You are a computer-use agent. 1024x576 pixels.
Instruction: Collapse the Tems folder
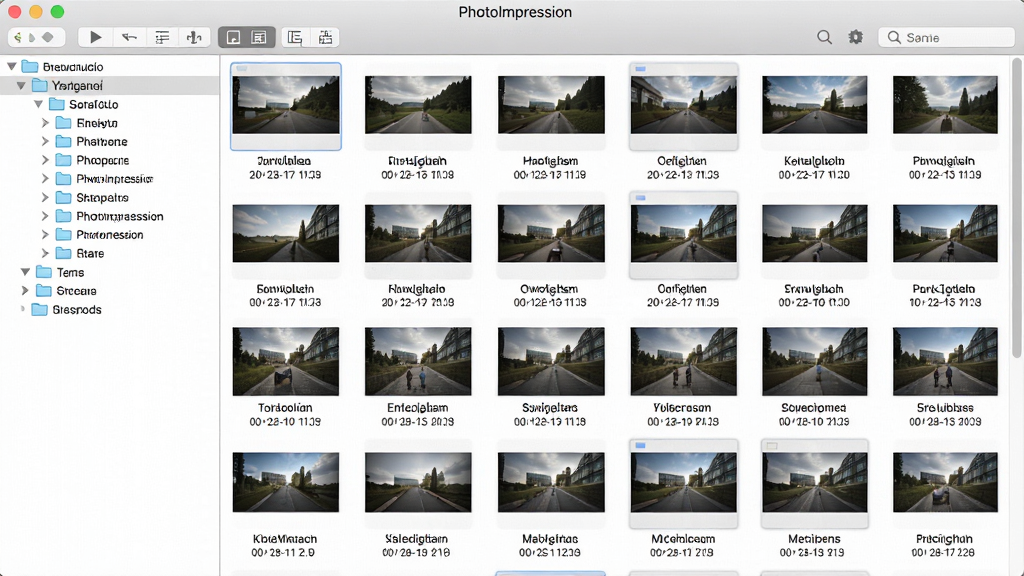[x=25, y=272]
